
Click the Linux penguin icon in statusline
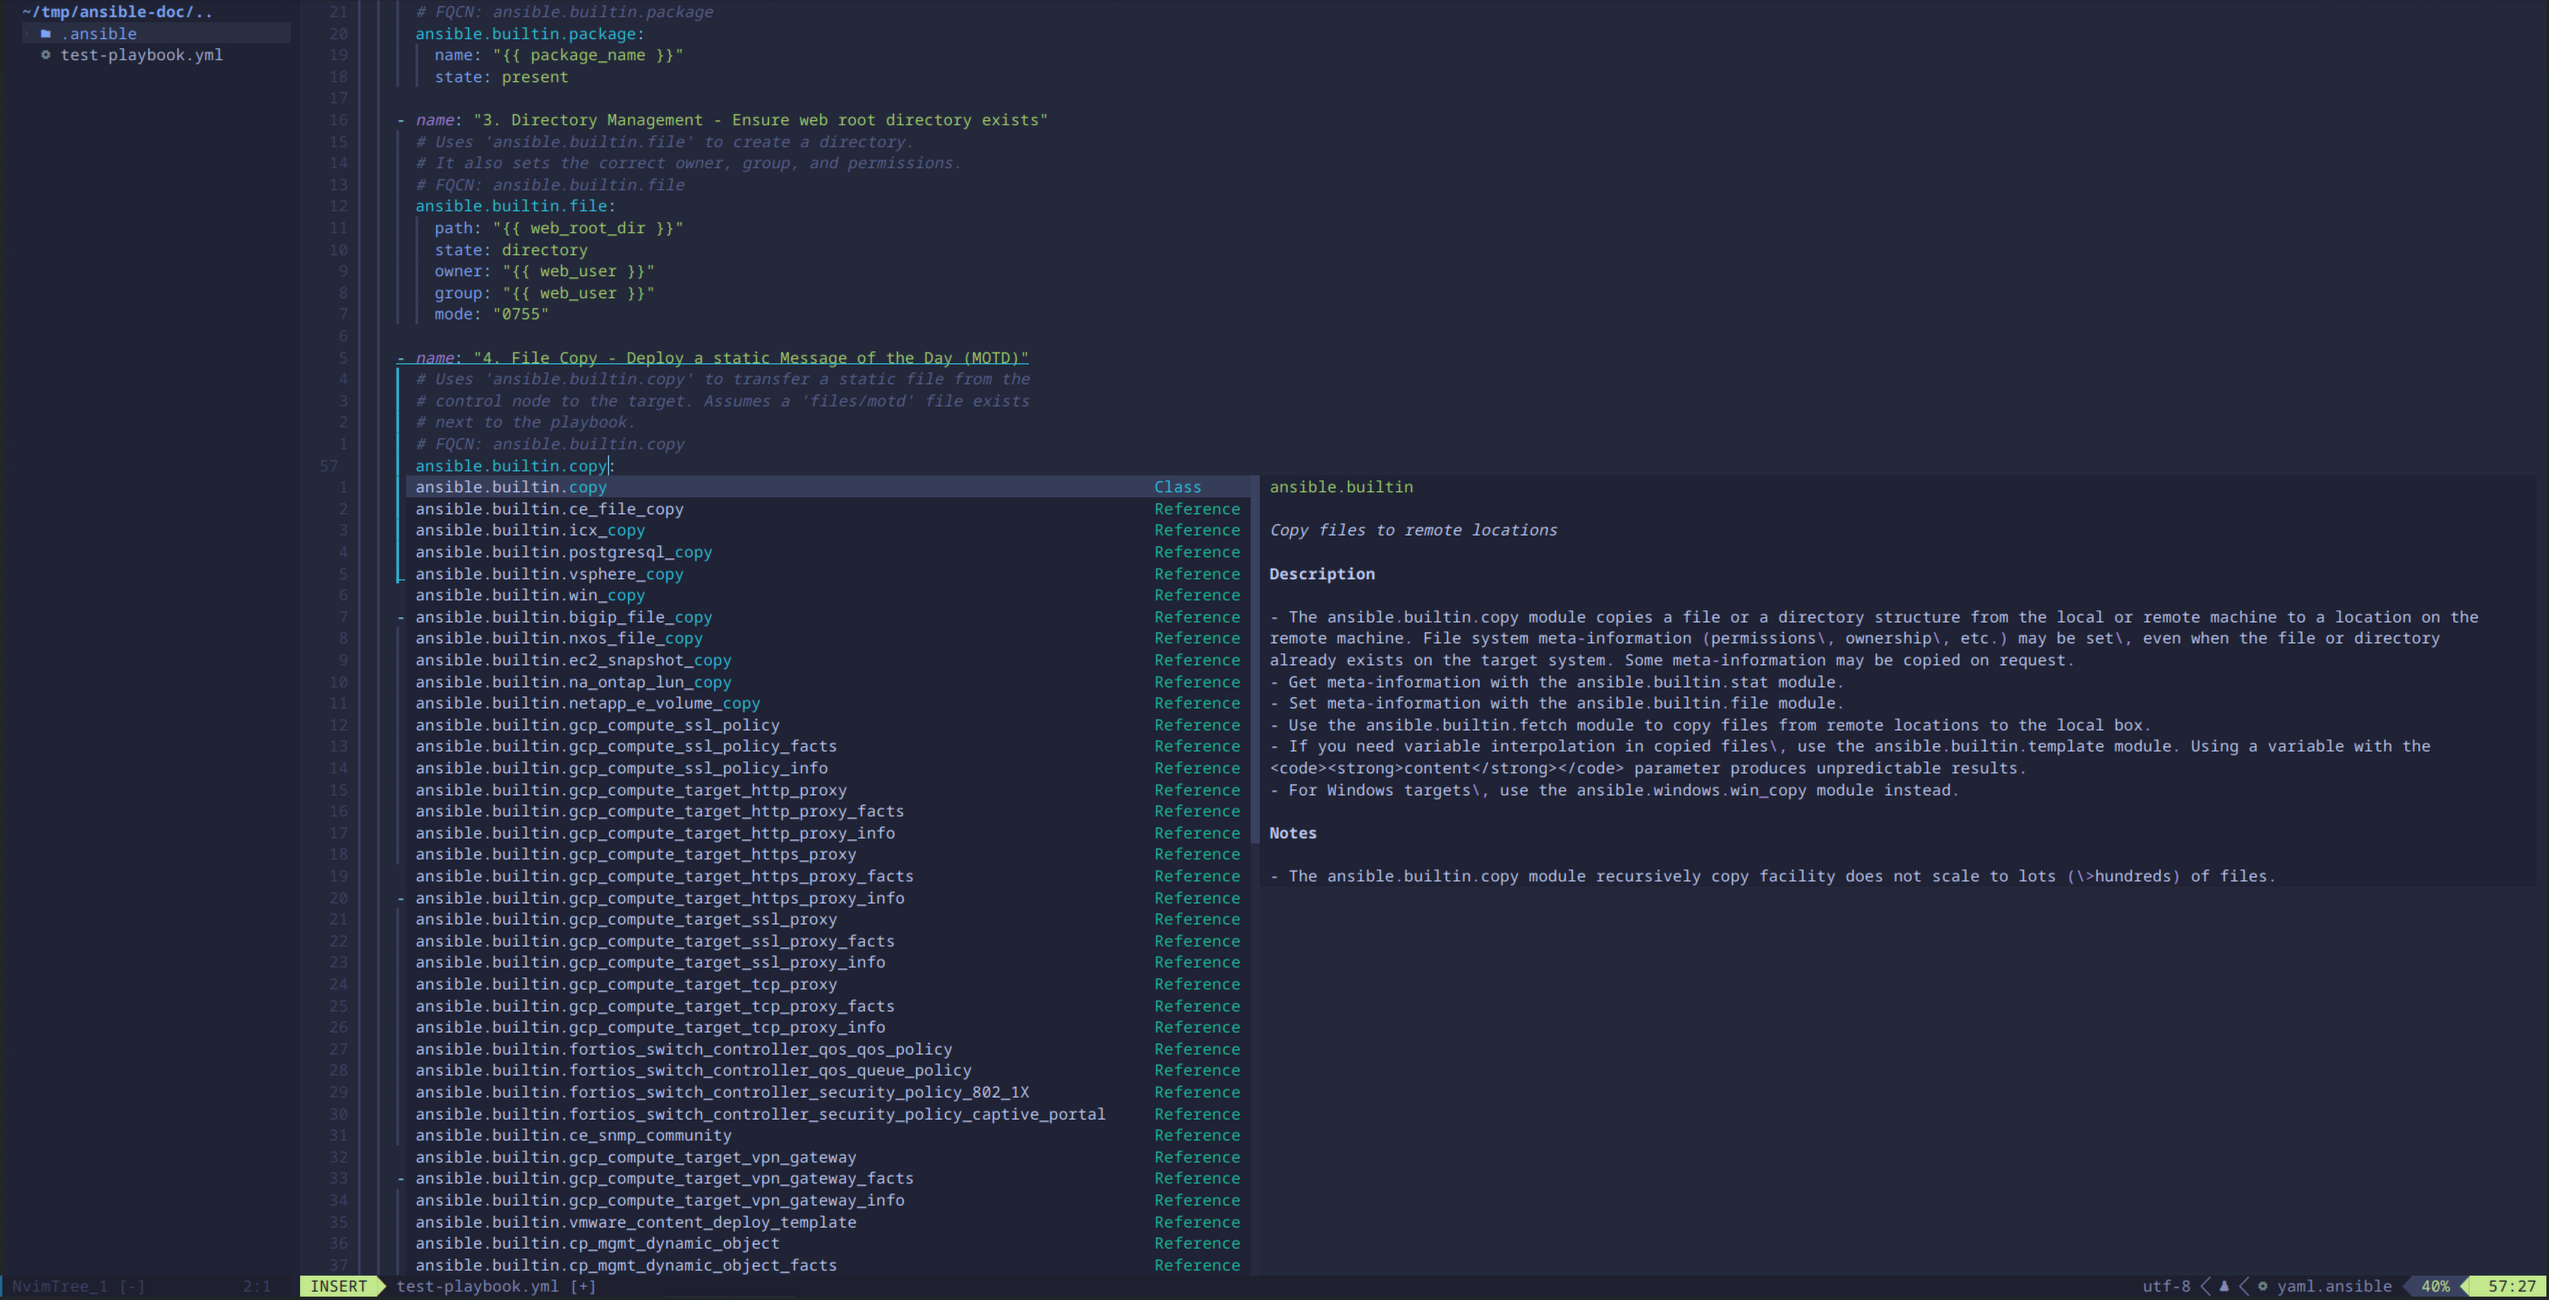tap(2224, 1286)
